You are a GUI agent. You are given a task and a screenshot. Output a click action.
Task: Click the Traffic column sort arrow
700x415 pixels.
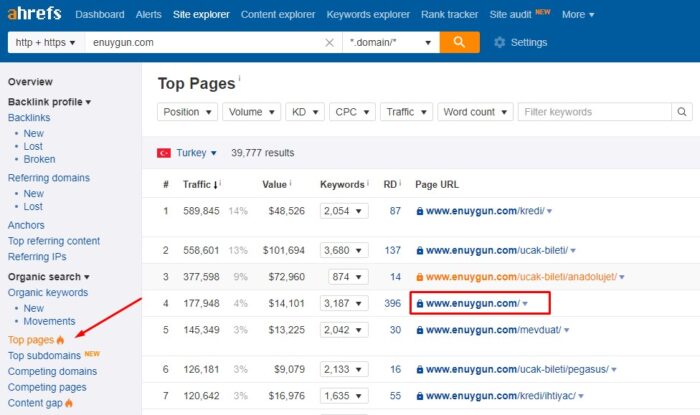click(x=215, y=185)
